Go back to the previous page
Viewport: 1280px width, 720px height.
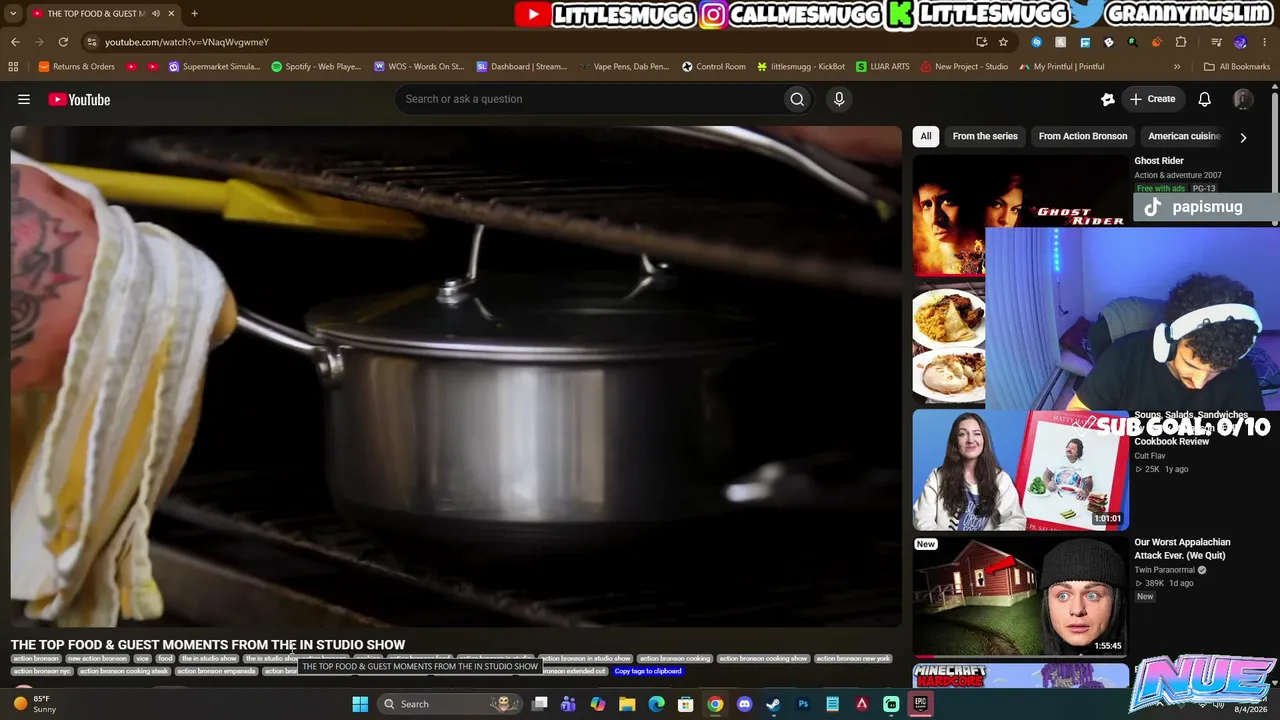tap(15, 42)
